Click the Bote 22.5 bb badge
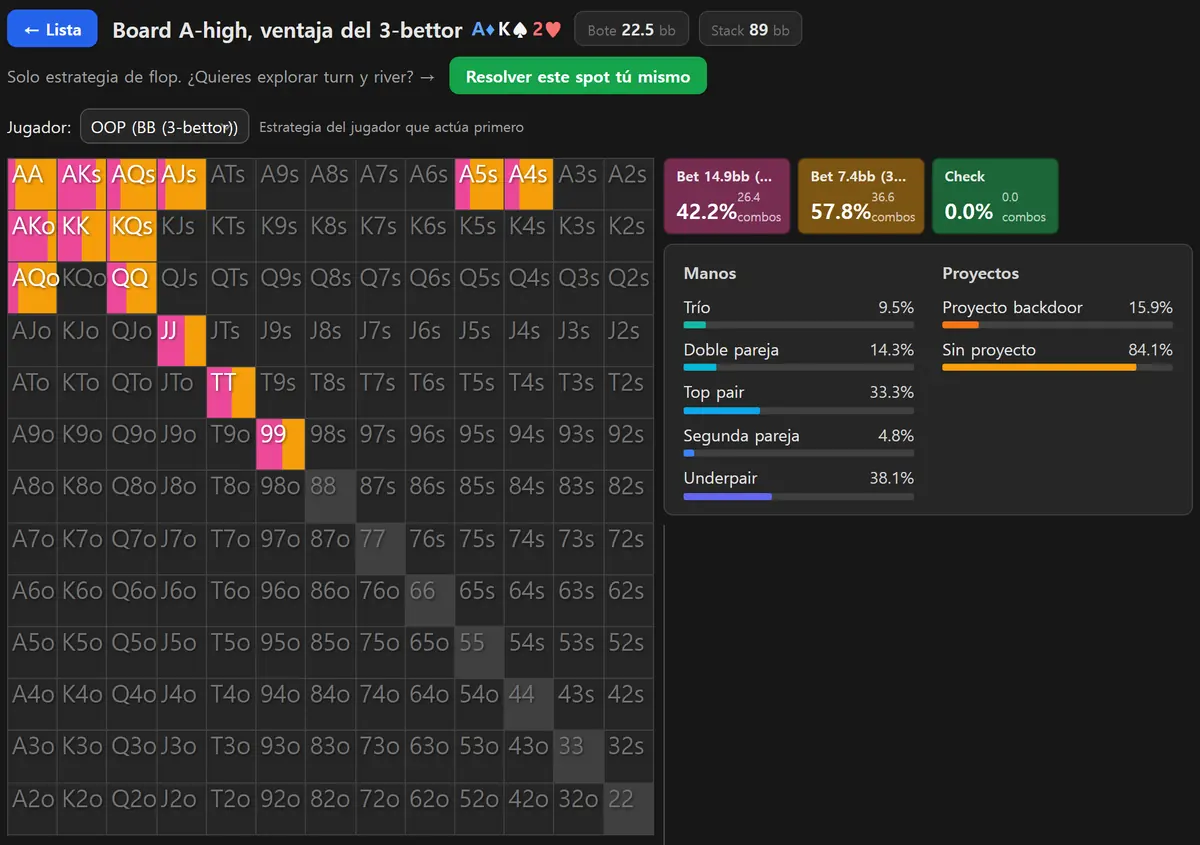 (x=632, y=30)
